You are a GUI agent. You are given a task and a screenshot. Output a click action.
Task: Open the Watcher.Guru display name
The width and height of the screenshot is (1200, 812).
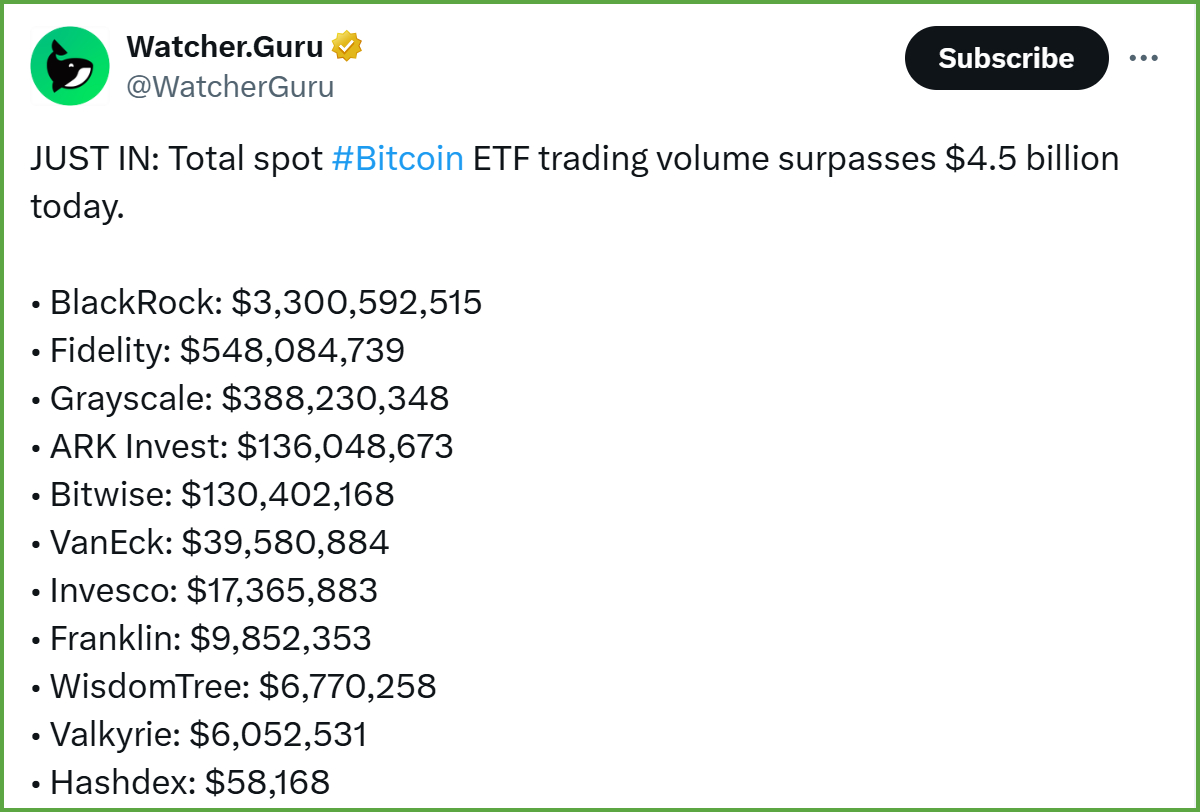(225, 46)
